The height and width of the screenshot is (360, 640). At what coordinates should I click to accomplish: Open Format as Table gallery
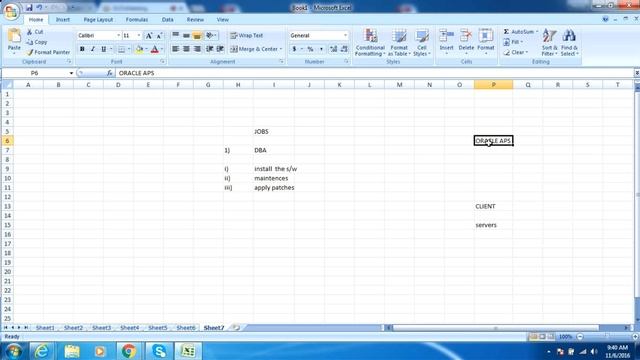399,42
